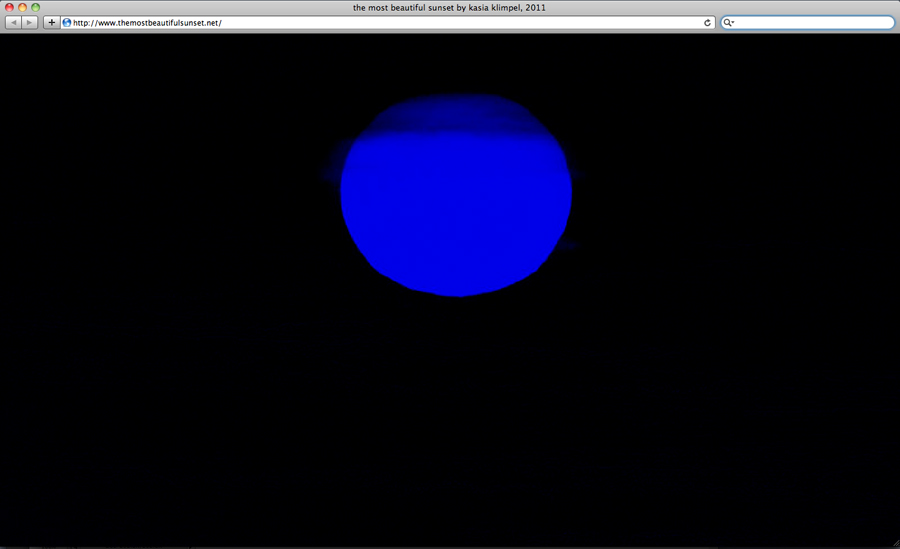This screenshot has height=549, width=900.
Task: Click the window title text
Action: (x=449, y=7)
